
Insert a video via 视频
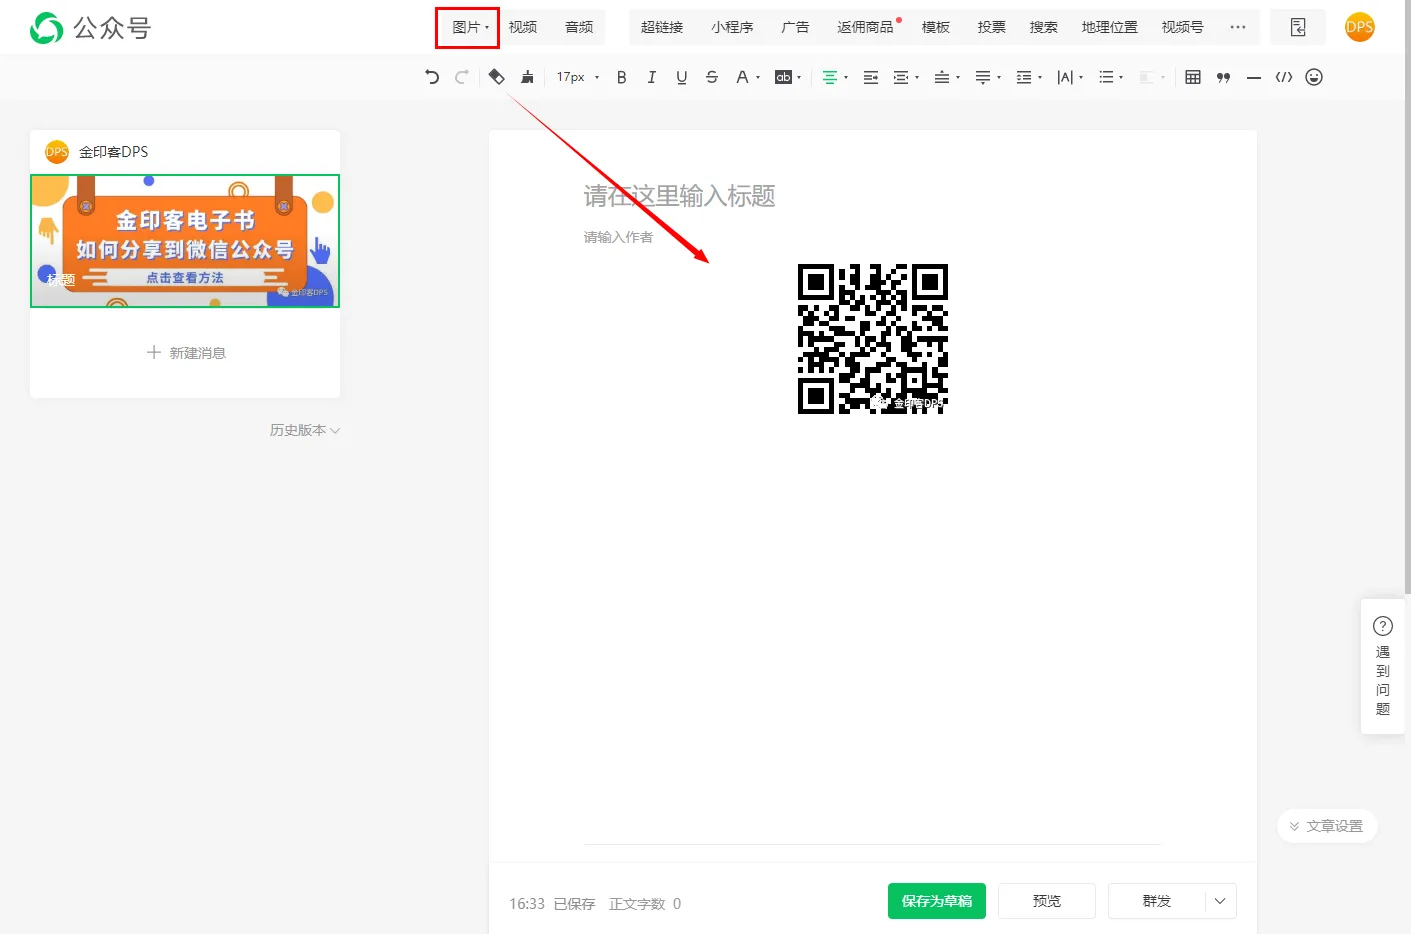pyautogui.click(x=523, y=27)
